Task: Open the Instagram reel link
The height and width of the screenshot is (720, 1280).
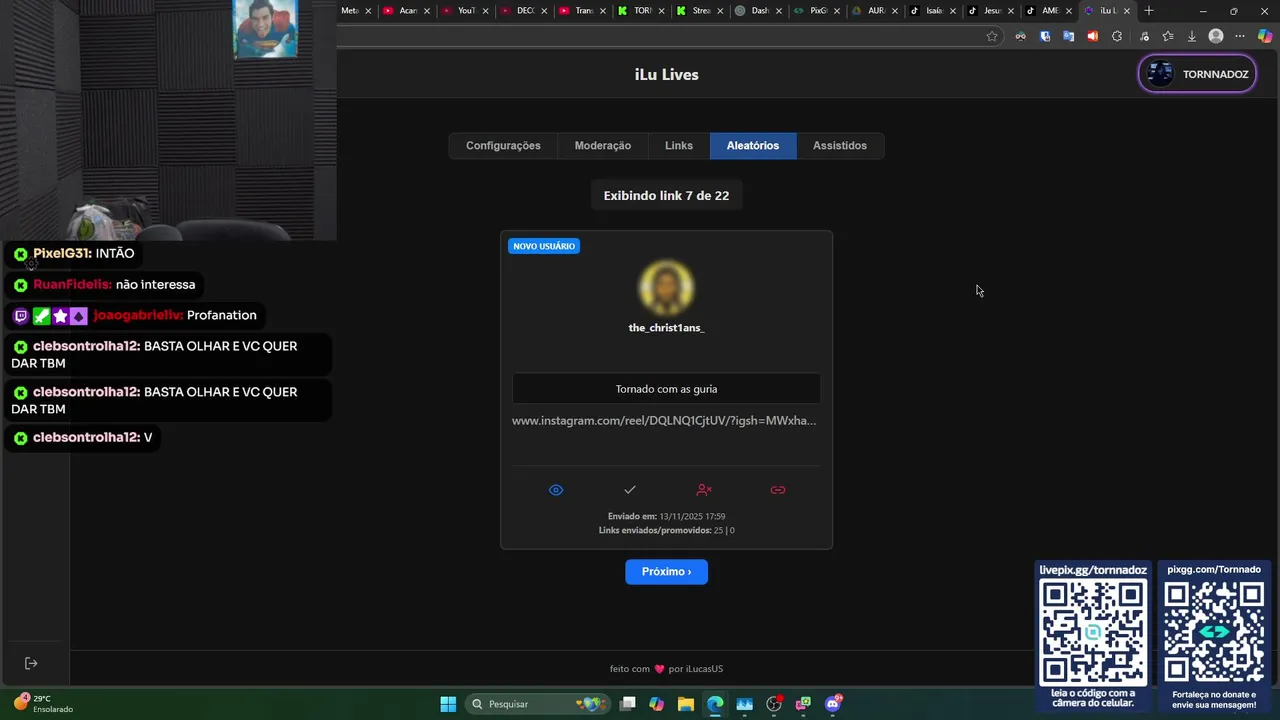Action: [x=664, y=421]
